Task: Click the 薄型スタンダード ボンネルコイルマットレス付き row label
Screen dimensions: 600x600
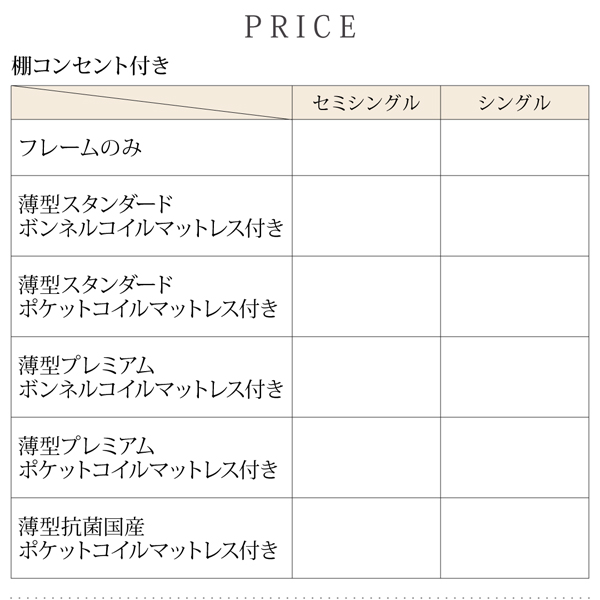Action: (x=152, y=216)
